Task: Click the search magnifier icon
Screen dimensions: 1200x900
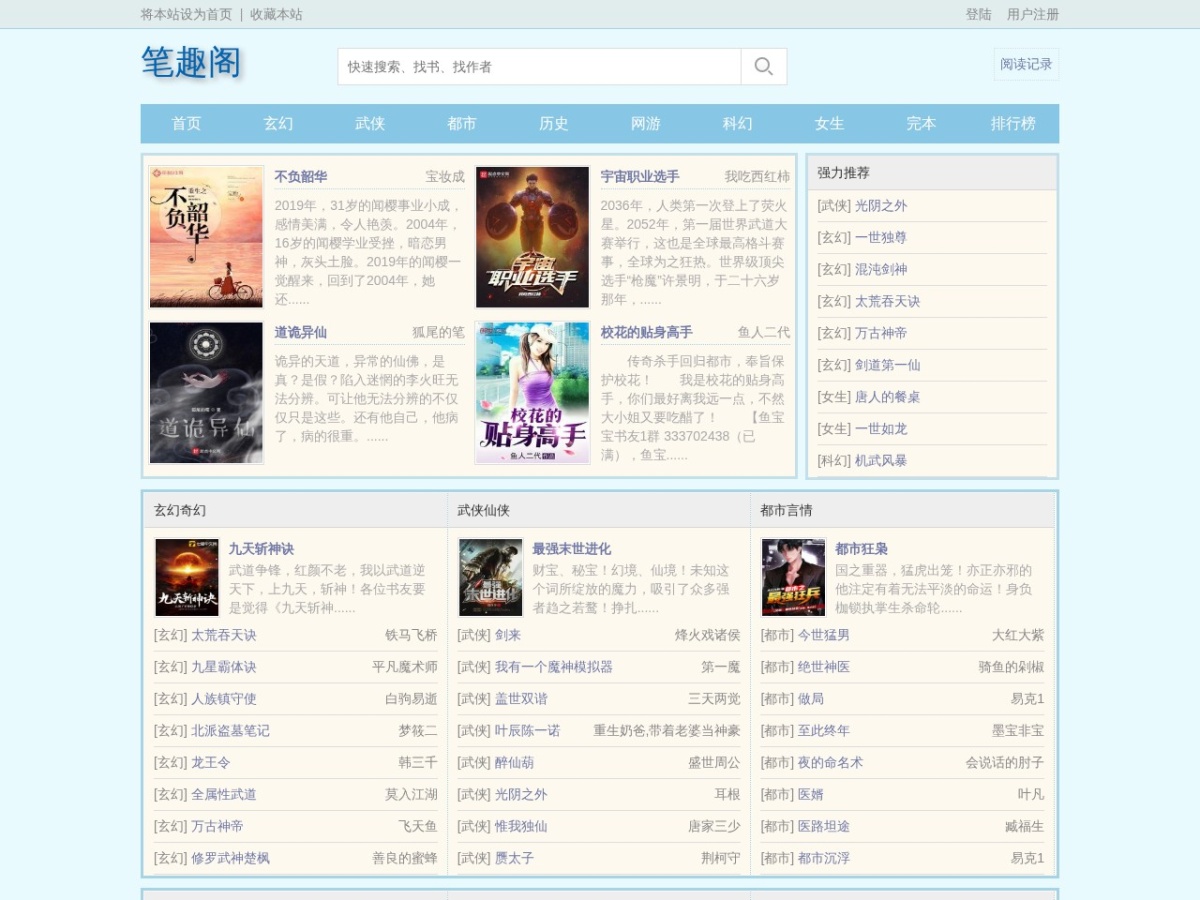Action: coord(764,67)
